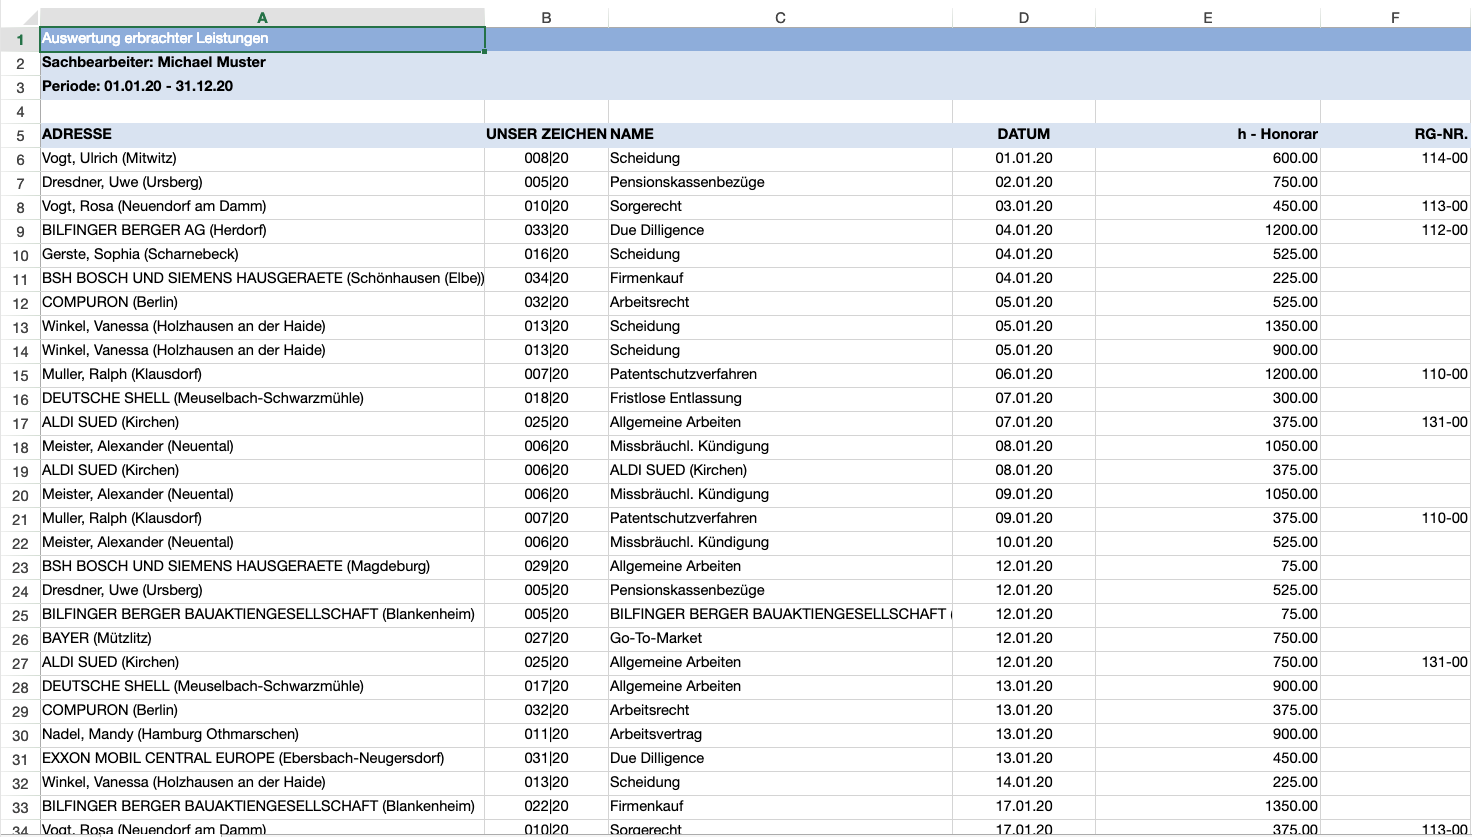Select 'Gerste, Sophia (Scharnebeck)' cell

(262, 255)
